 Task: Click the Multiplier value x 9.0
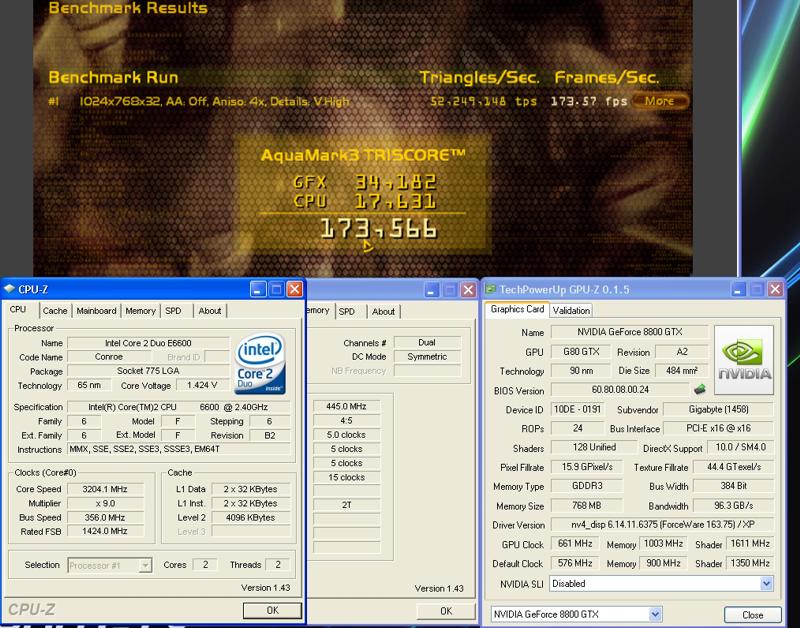pos(105,504)
